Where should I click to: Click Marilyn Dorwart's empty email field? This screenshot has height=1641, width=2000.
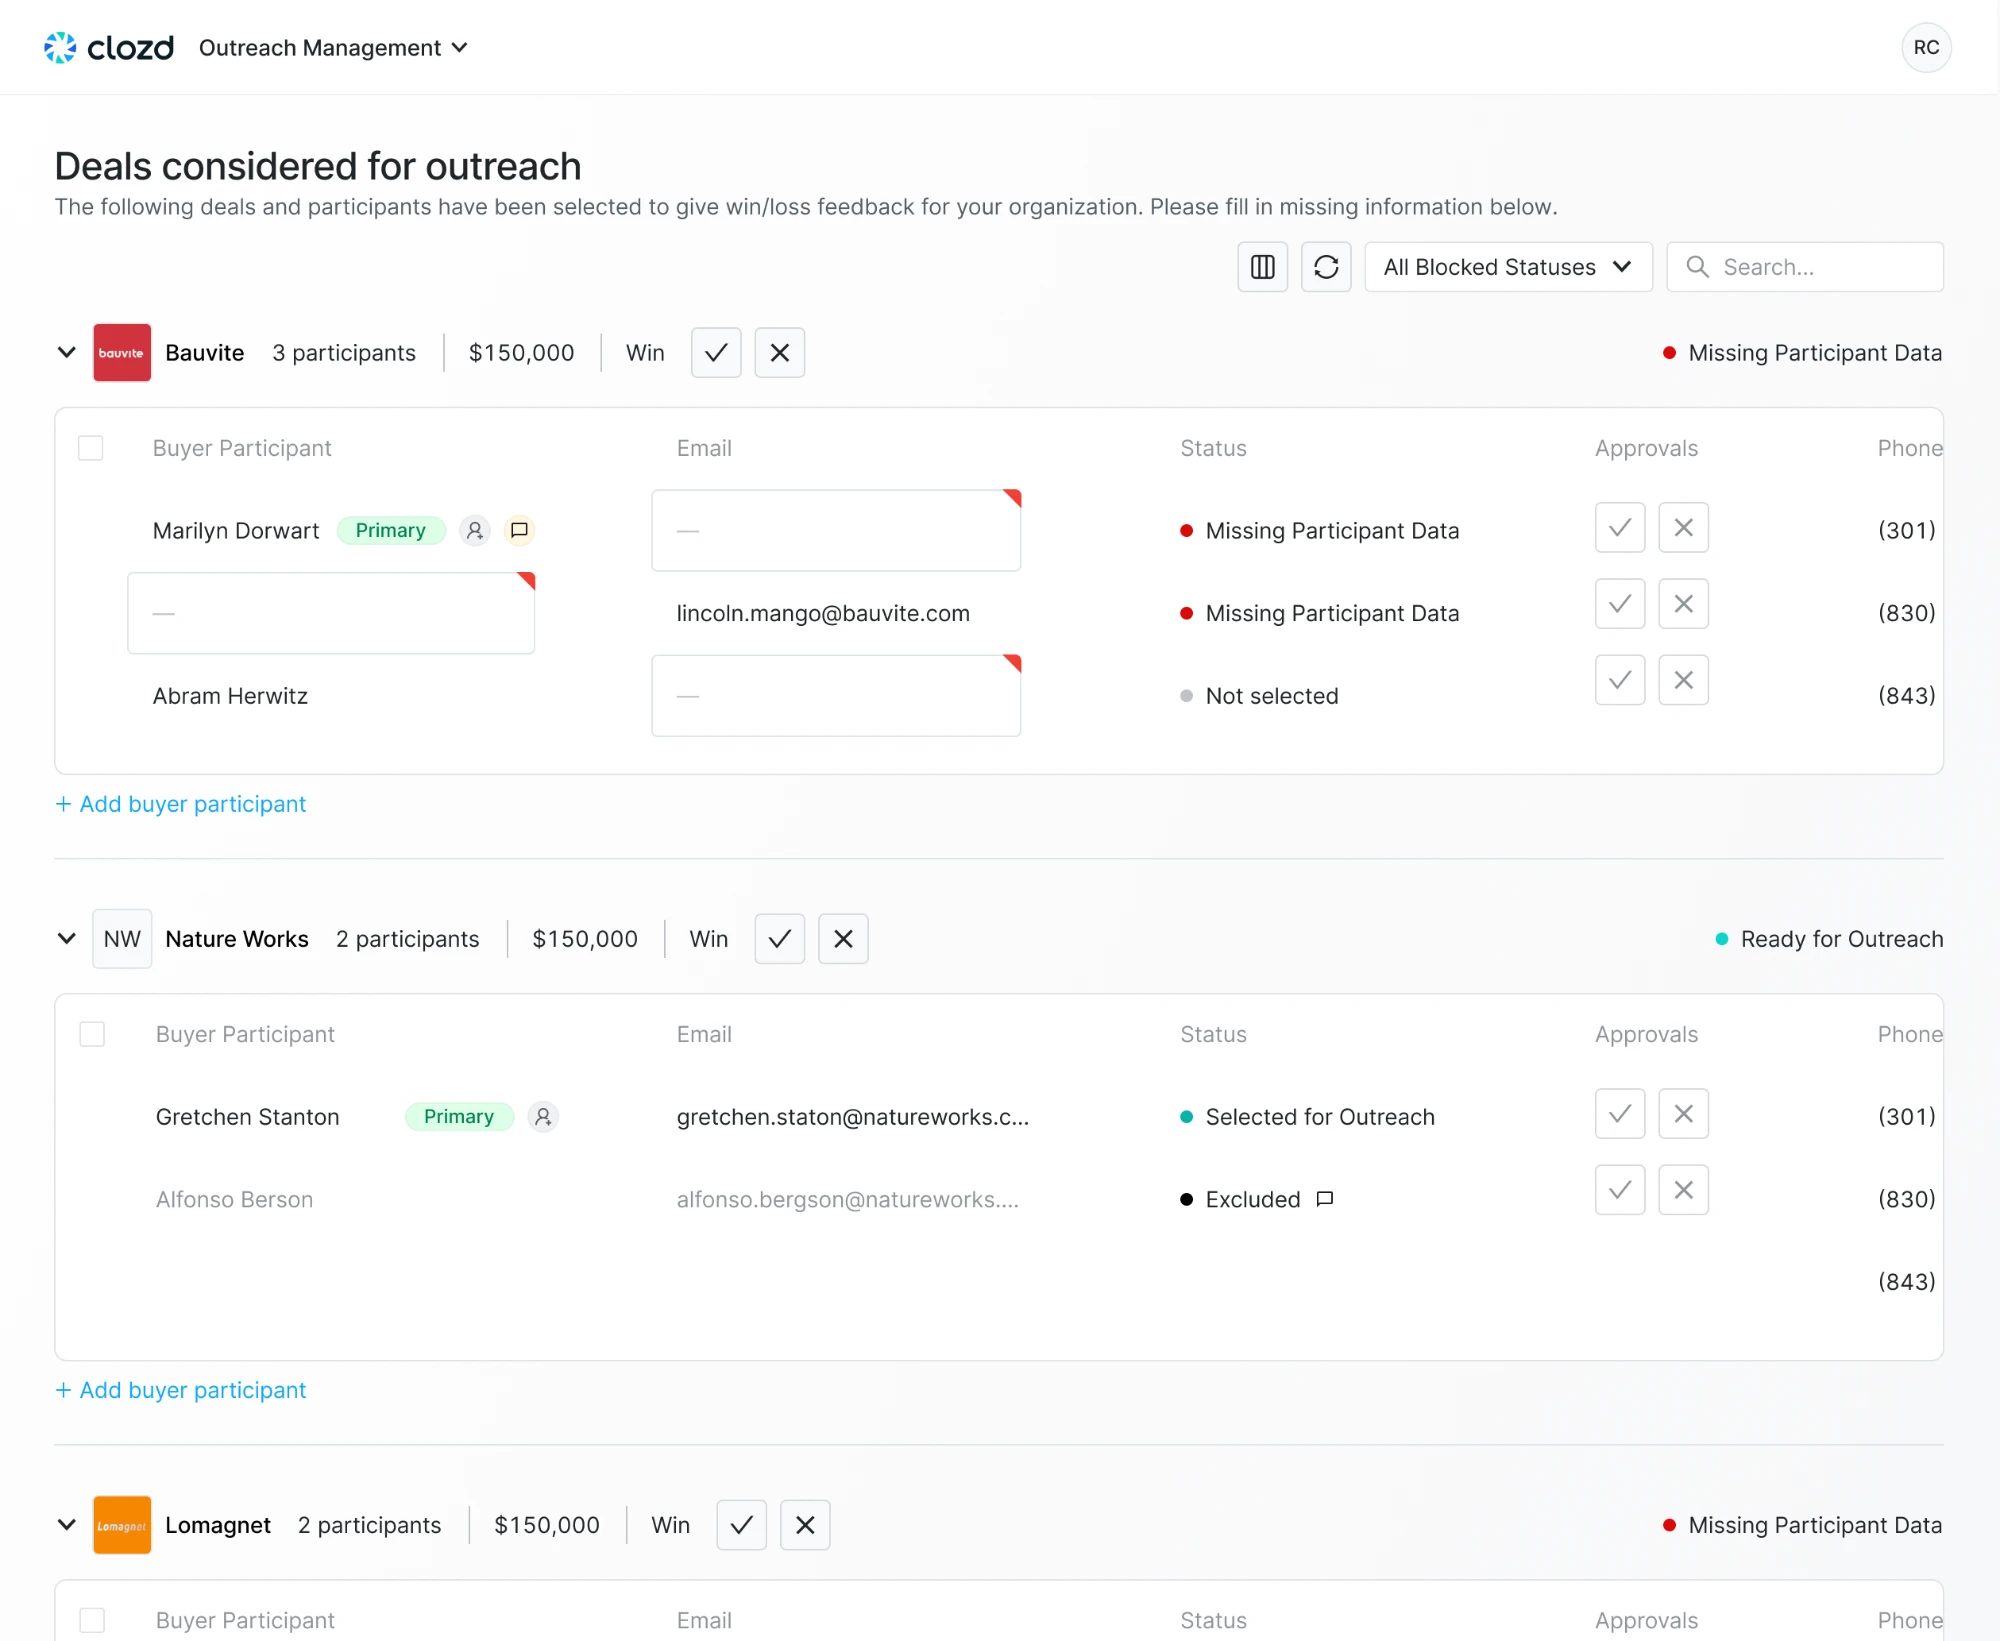[836, 530]
